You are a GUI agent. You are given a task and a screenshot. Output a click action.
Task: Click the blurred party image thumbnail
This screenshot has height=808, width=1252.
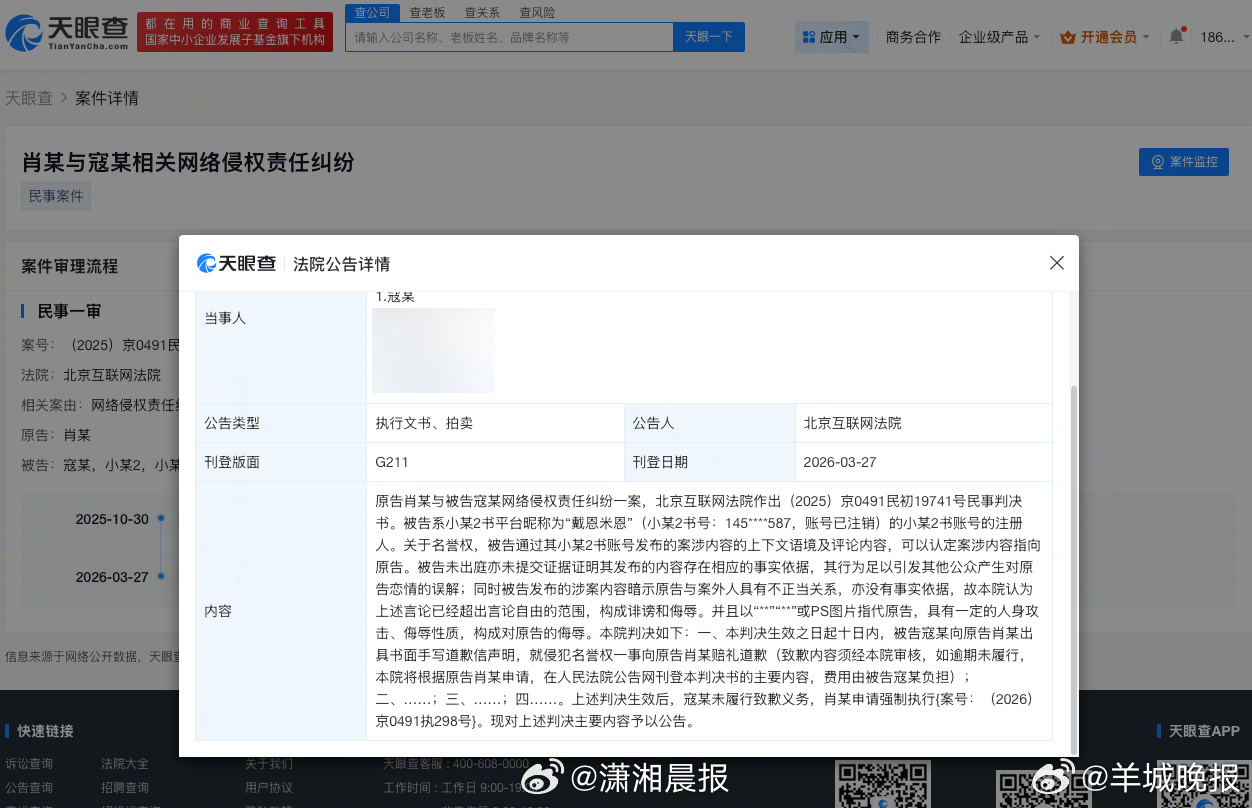pos(433,350)
